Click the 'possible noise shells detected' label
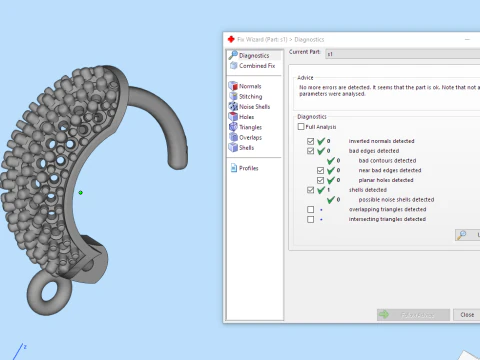 (x=396, y=200)
